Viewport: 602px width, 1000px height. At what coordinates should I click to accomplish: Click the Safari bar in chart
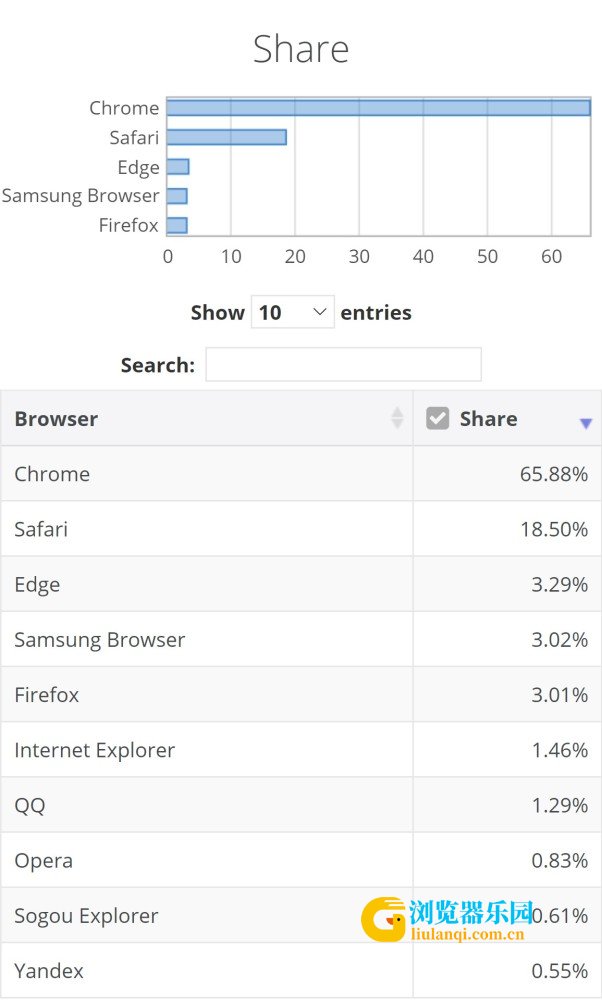226,137
